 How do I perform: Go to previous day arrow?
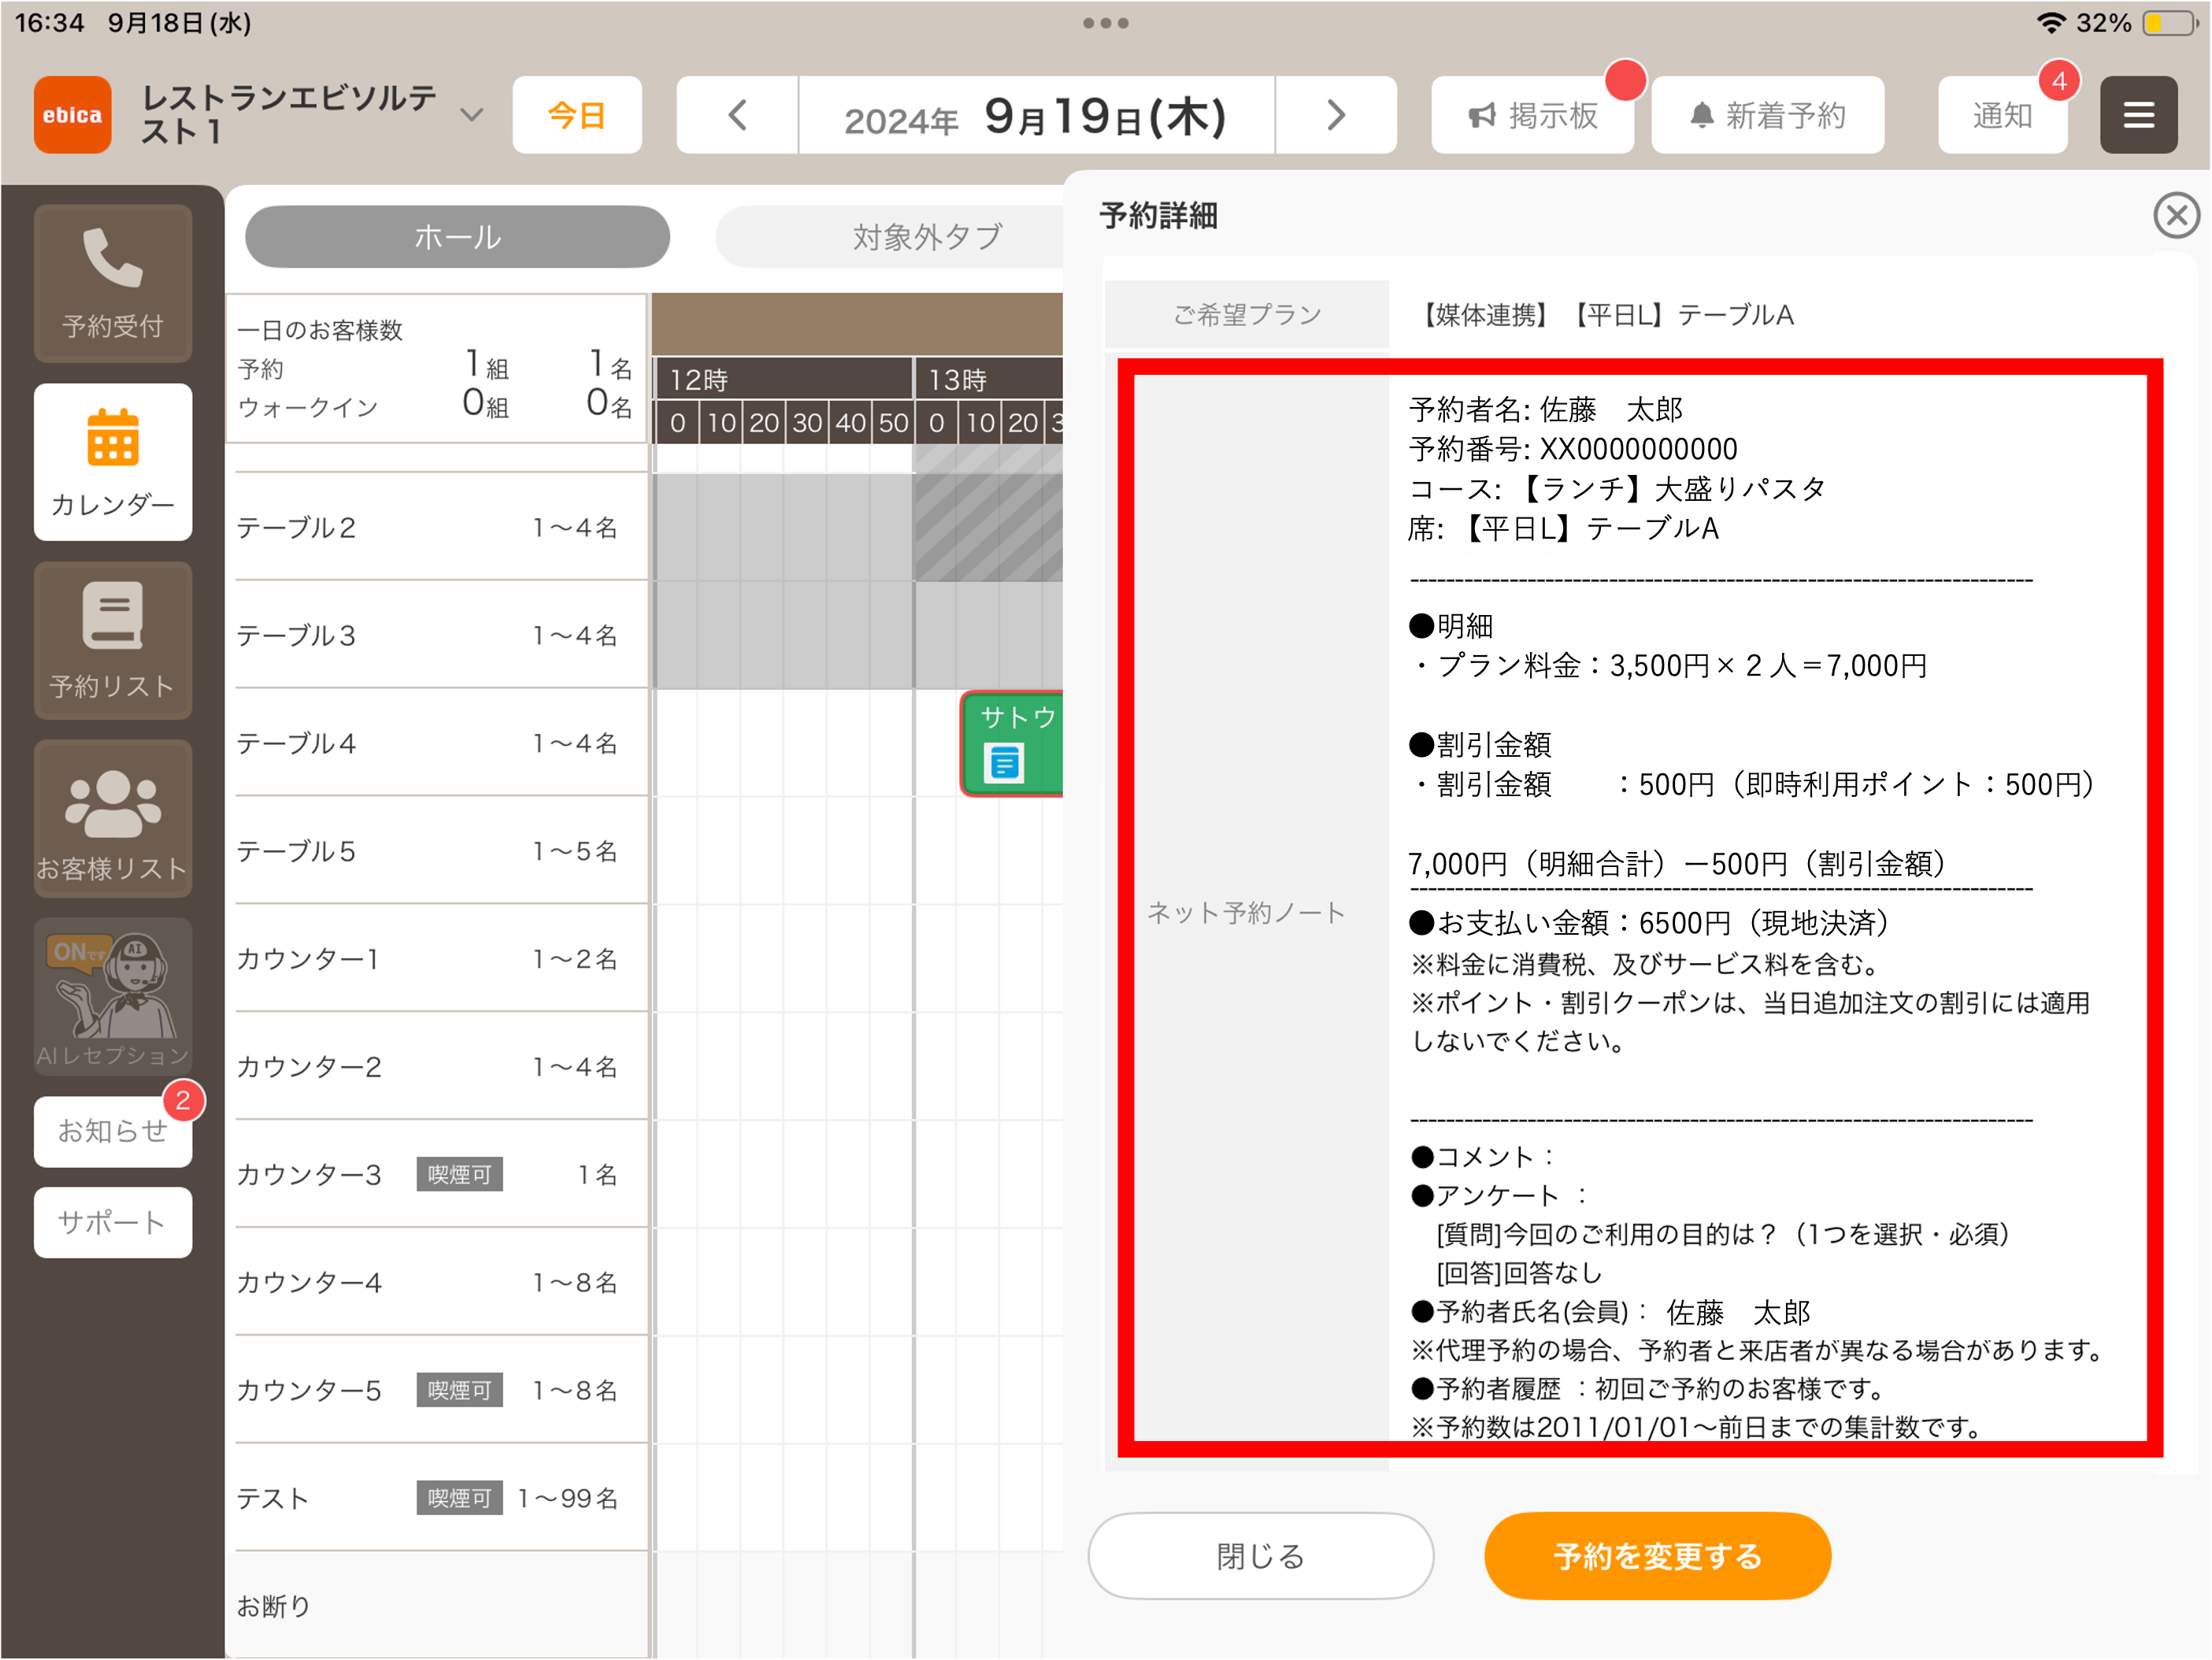pyautogui.click(x=738, y=115)
